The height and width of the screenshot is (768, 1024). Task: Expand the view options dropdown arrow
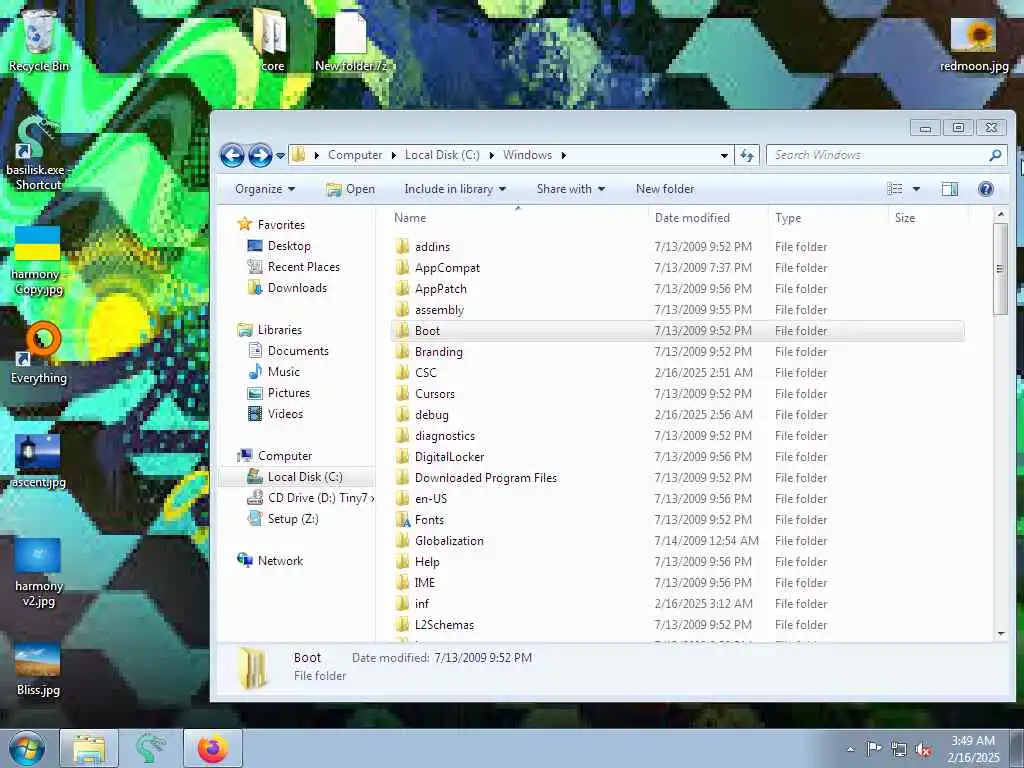(916, 189)
